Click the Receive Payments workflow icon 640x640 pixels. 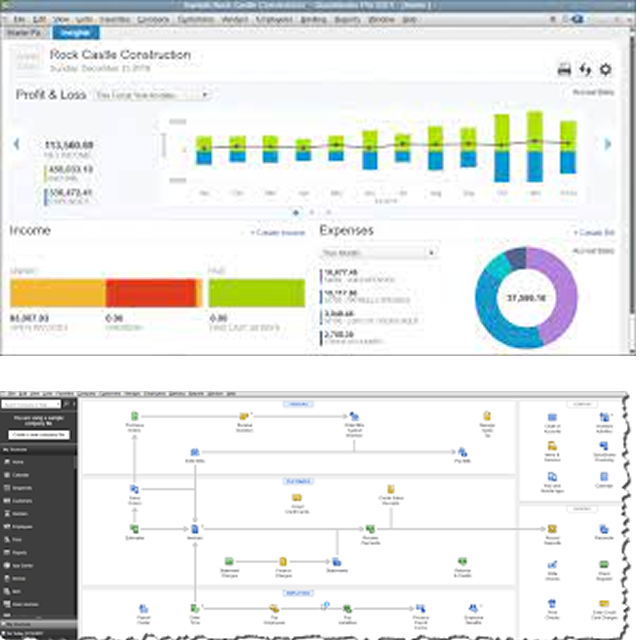[x=370, y=528]
